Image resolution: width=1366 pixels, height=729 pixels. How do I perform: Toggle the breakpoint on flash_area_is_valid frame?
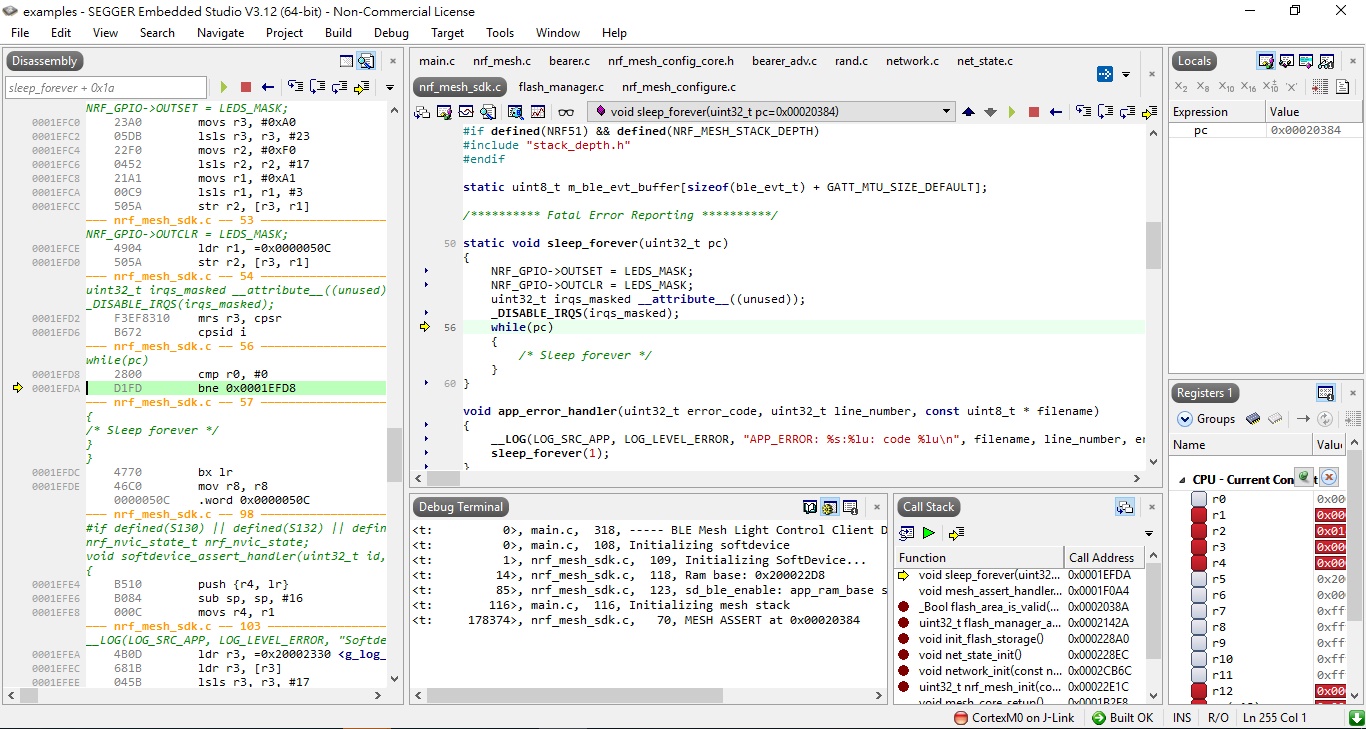[904, 607]
